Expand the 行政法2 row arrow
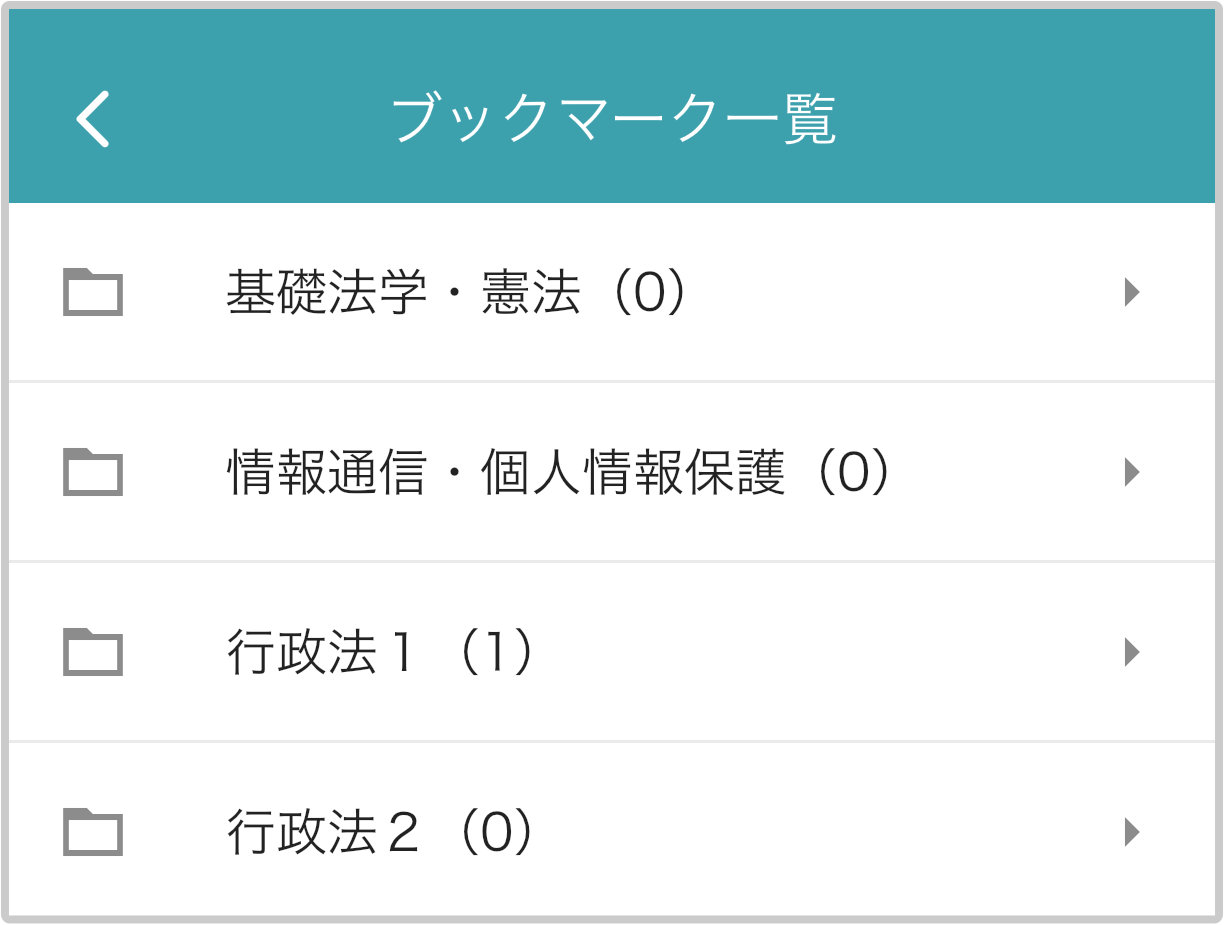The height and width of the screenshot is (925, 1224). [1132, 832]
